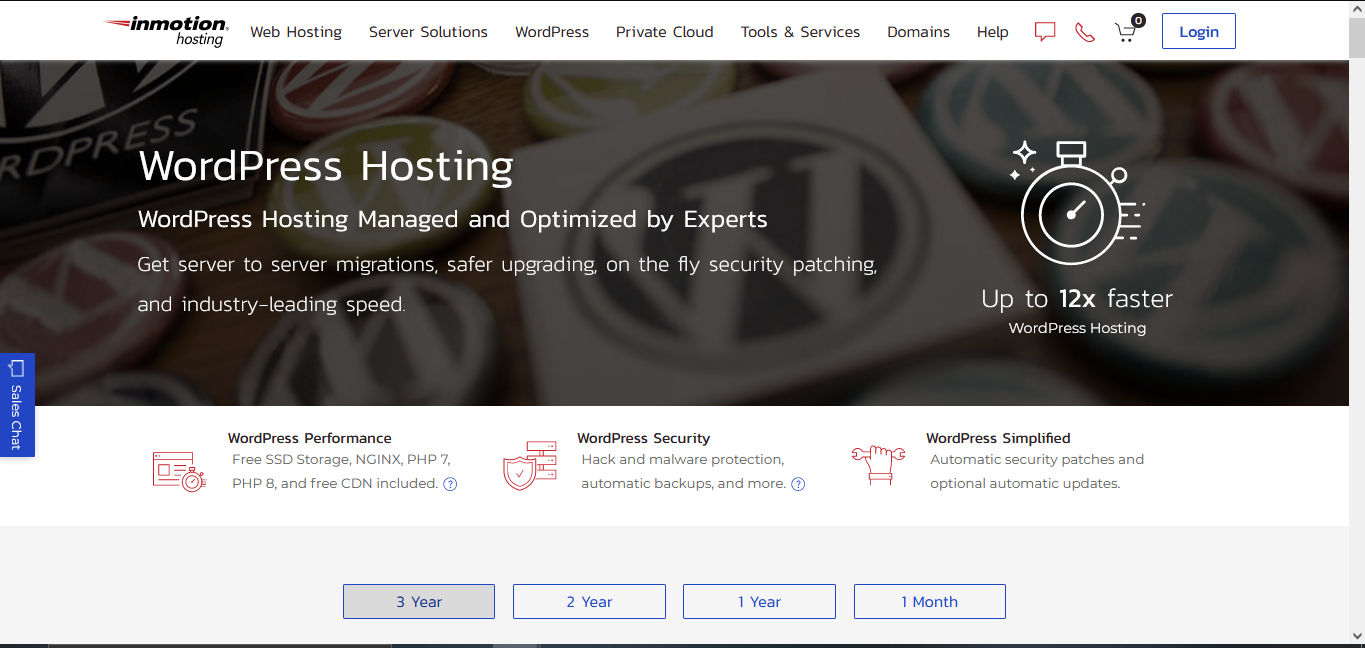The height and width of the screenshot is (648, 1365).
Task: Open the shopping cart icon
Action: pos(1125,31)
